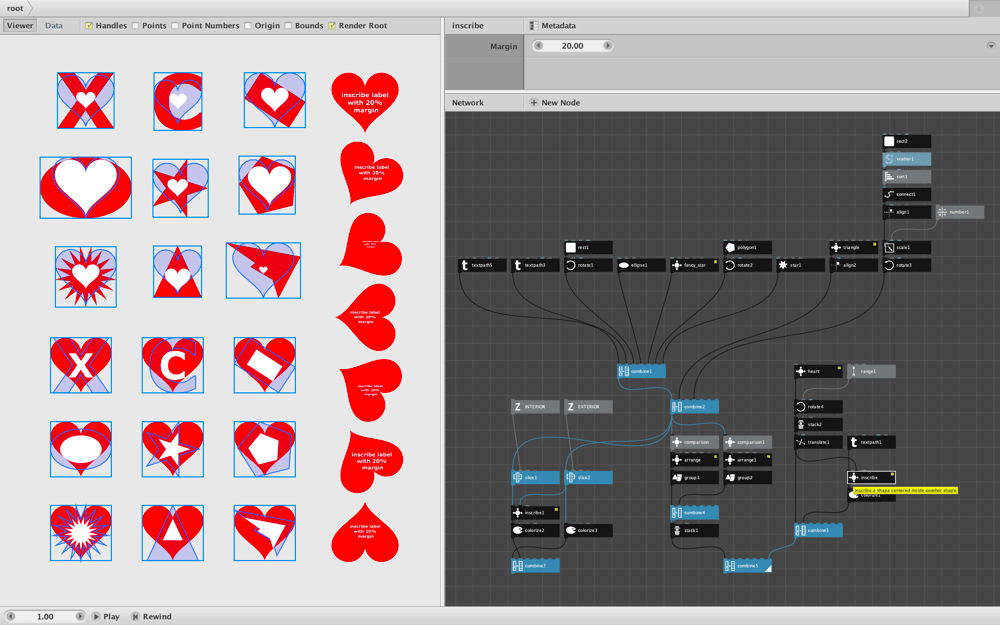This screenshot has height=625, width=1000.
Task: Select the combine1 node
Action: 641,371
